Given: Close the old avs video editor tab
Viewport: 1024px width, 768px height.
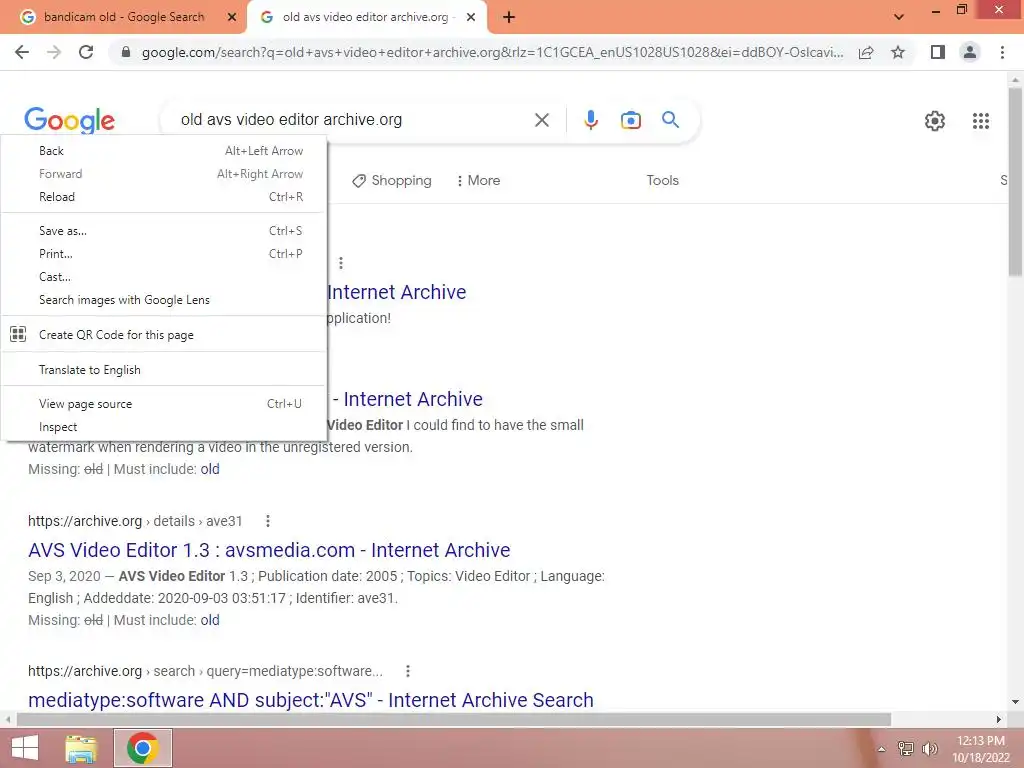Looking at the screenshot, I should tap(471, 17).
